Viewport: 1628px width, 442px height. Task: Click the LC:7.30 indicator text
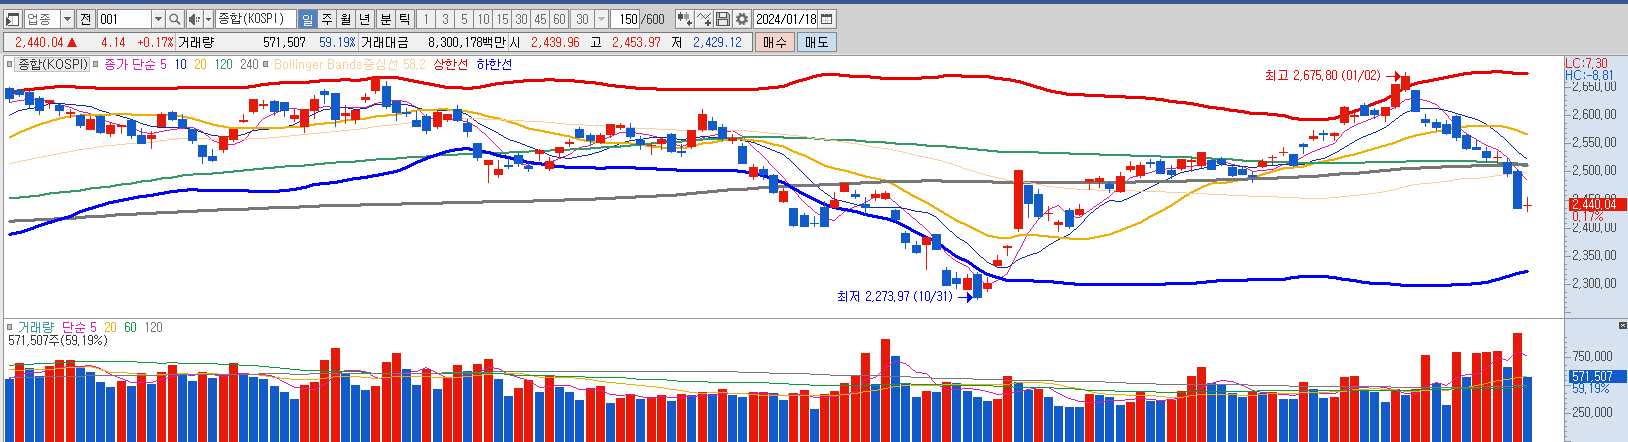(1586, 64)
